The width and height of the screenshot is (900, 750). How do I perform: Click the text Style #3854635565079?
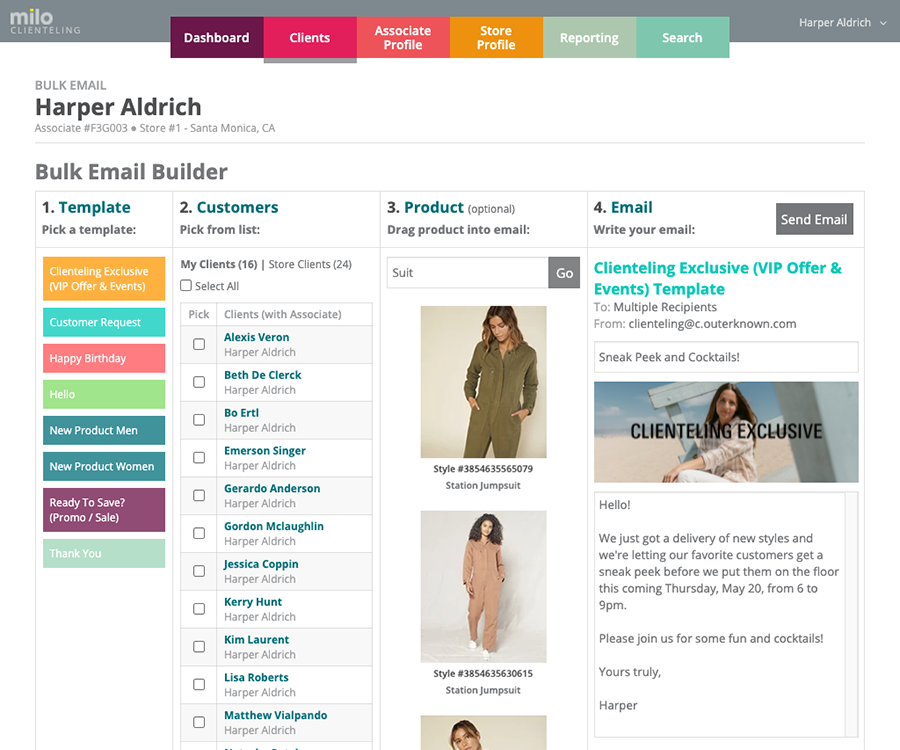483,469
